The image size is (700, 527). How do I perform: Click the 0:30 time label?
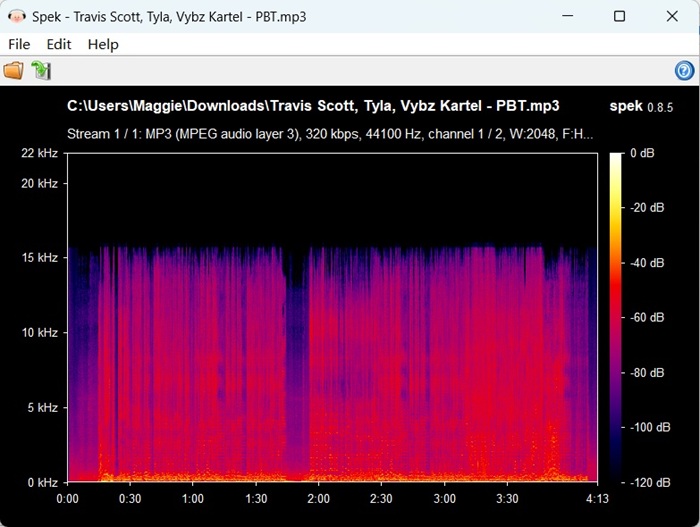[x=130, y=498]
